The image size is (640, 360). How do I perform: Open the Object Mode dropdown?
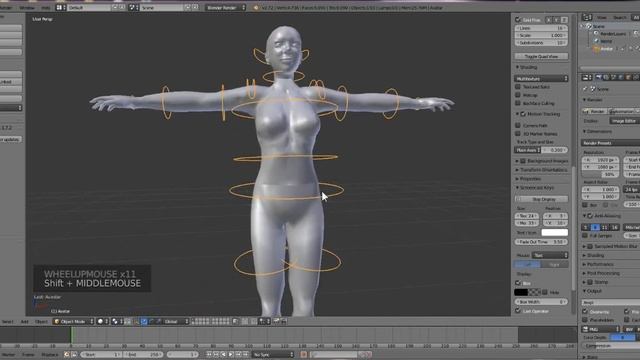74,322
